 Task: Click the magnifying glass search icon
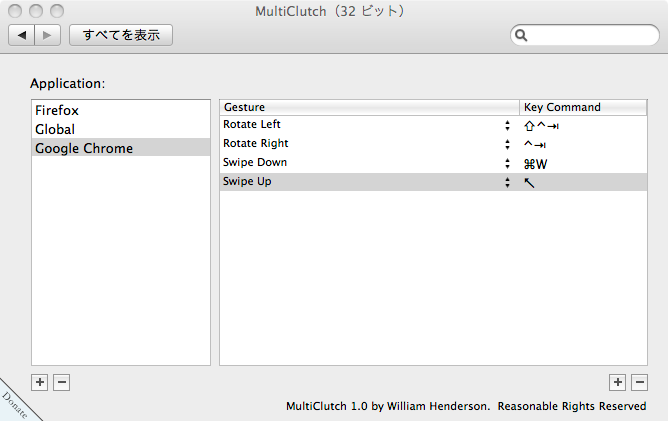(x=521, y=35)
